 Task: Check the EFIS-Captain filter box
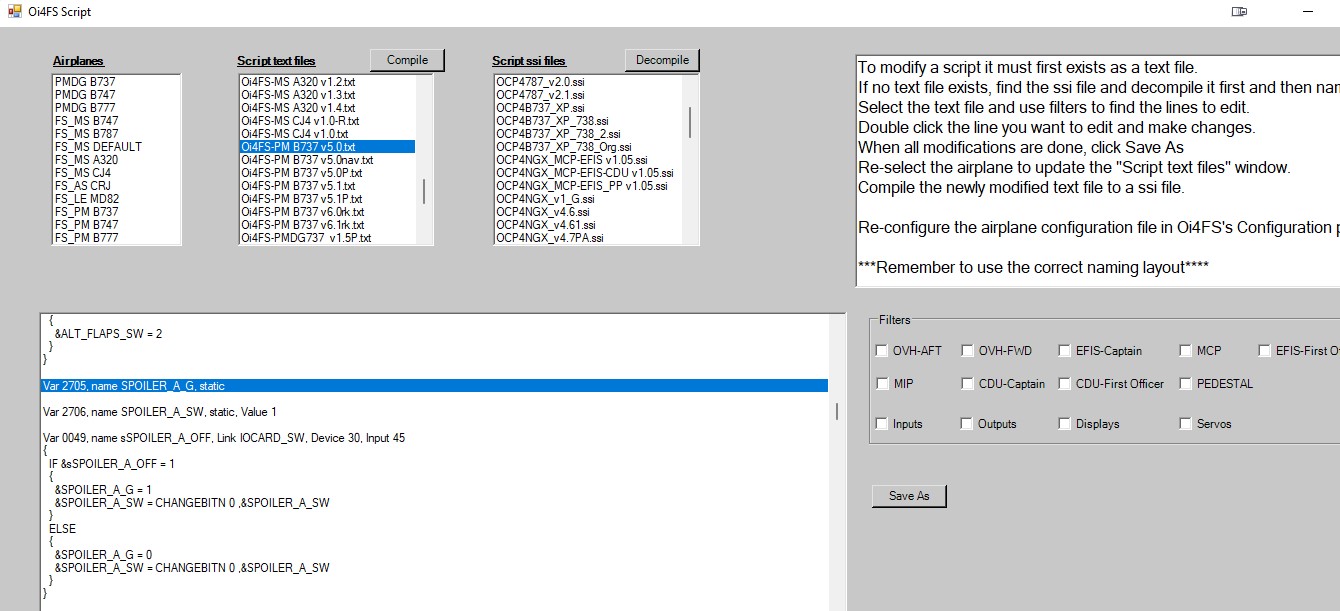point(1065,351)
